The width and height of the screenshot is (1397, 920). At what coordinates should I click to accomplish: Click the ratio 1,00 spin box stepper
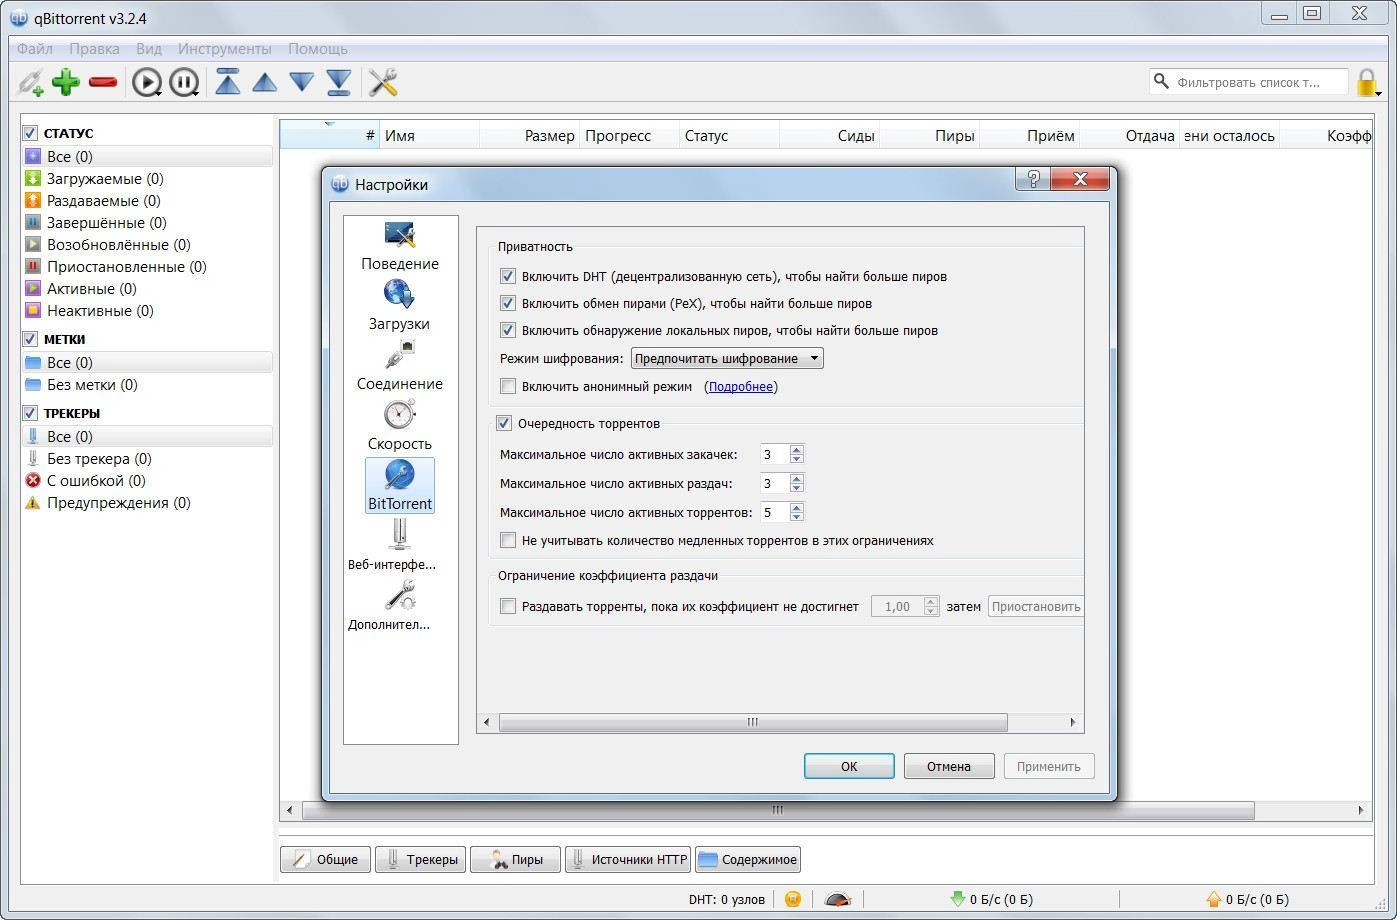(x=931, y=606)
